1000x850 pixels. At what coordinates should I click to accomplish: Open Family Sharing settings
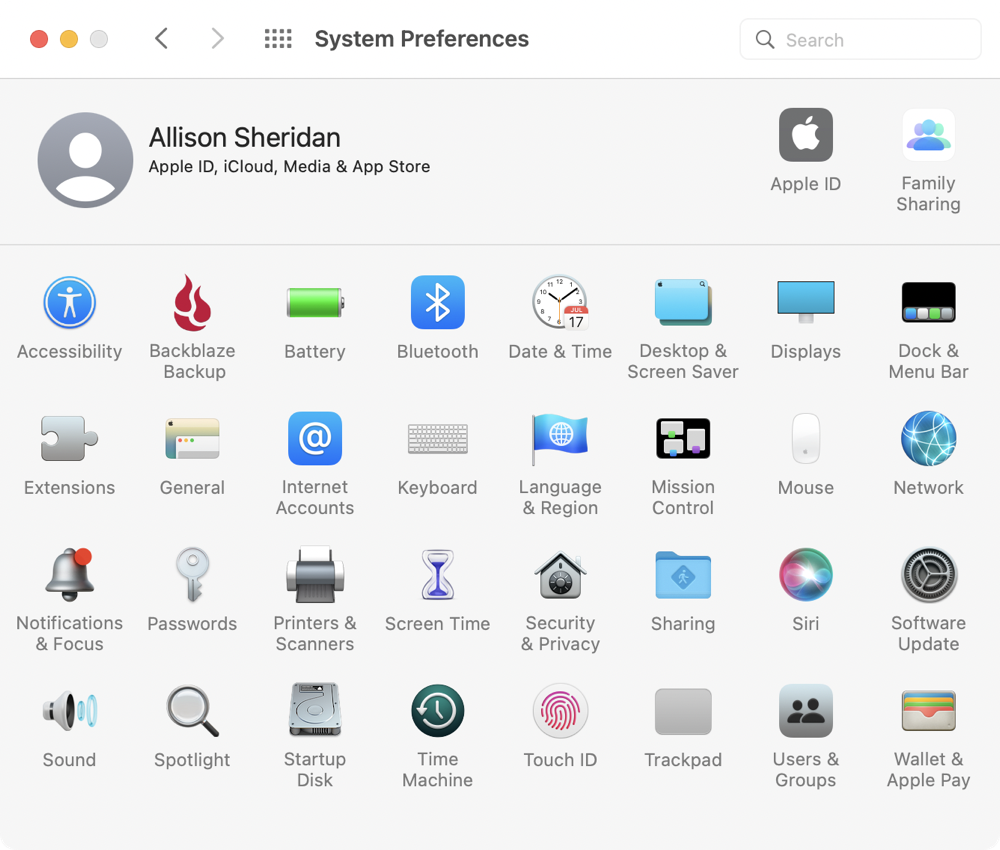pos(928,136)
